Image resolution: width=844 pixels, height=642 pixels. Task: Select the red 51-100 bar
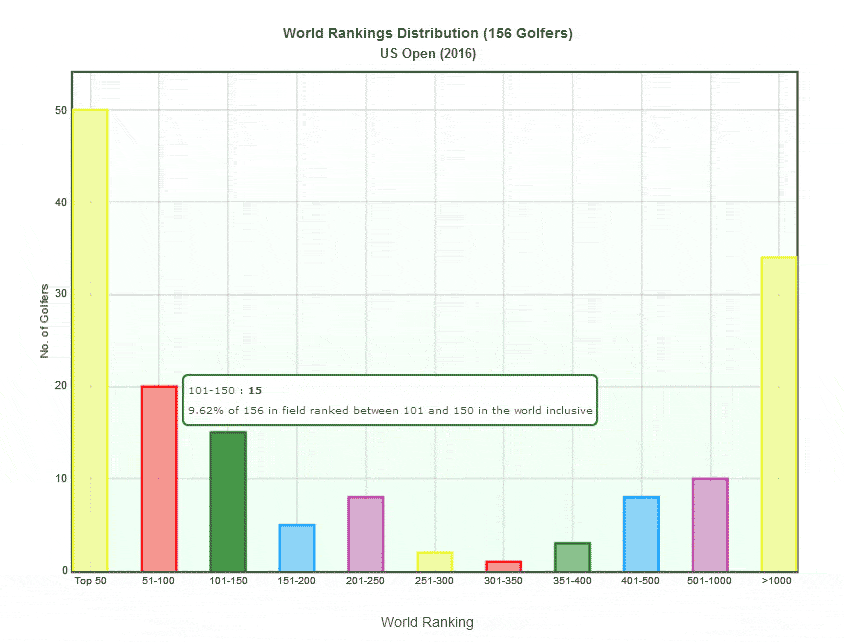coord(159,478)
